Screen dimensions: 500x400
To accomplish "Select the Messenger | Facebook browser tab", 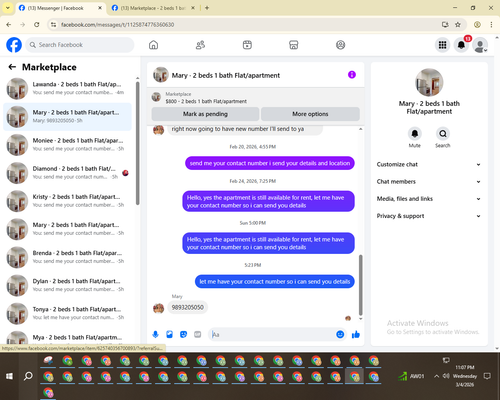I will [x=60, y=8].
